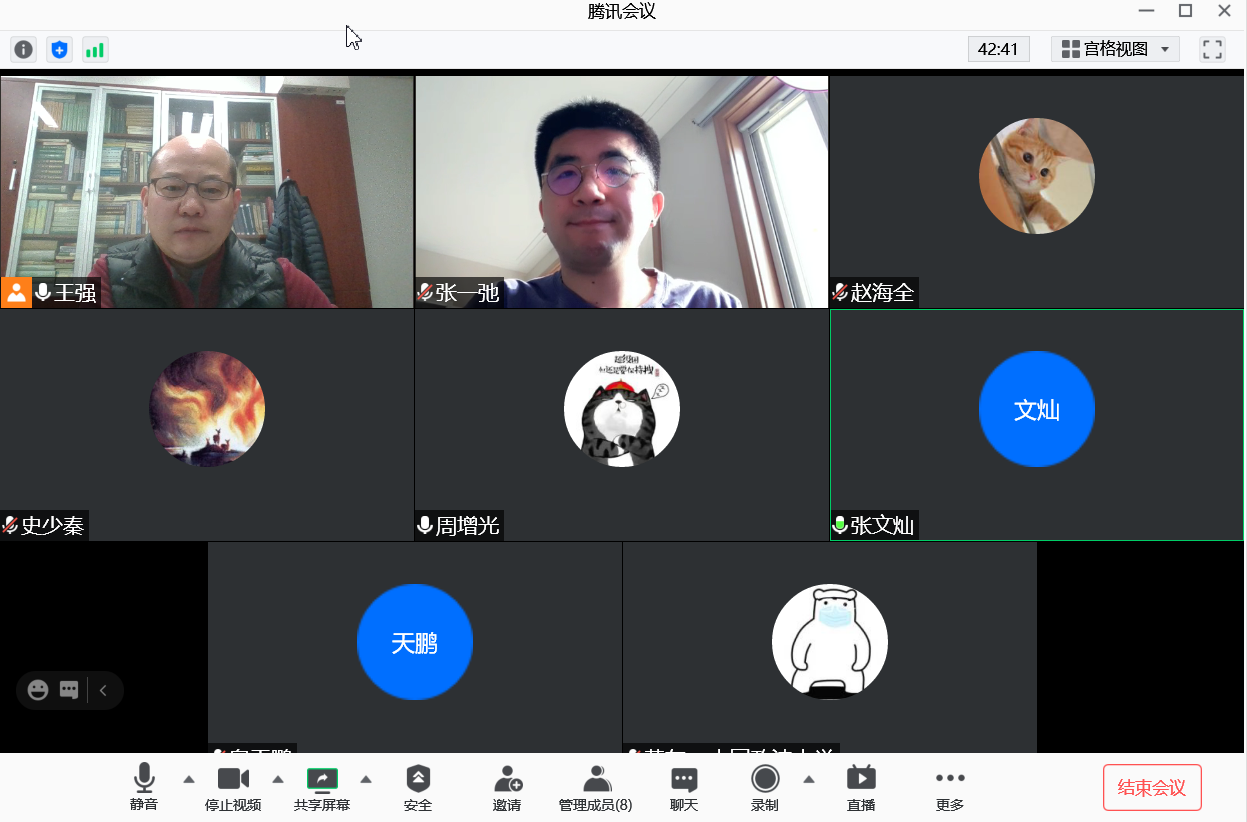Open the 邀请 invite dialog

coord(507,788)
